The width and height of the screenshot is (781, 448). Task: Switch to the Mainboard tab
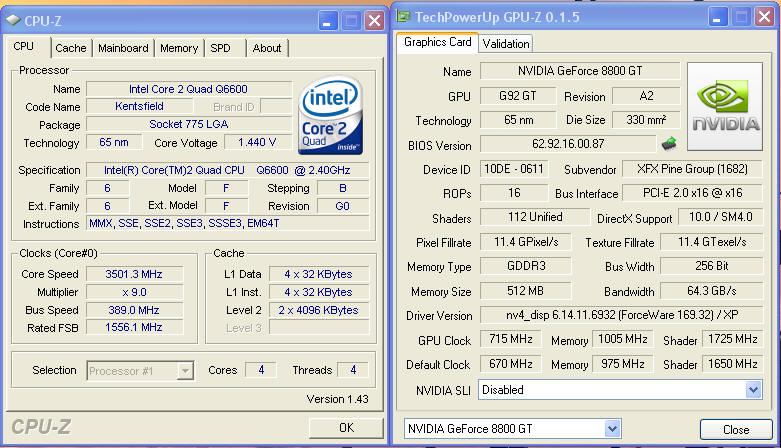coord(123,48)
